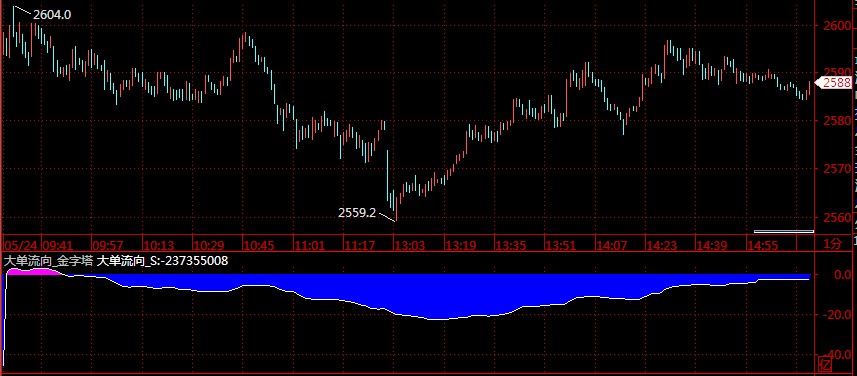The width and height of the screenshot is (857, 376).
Task: Click the 13:03 time label
Action: 410,244
